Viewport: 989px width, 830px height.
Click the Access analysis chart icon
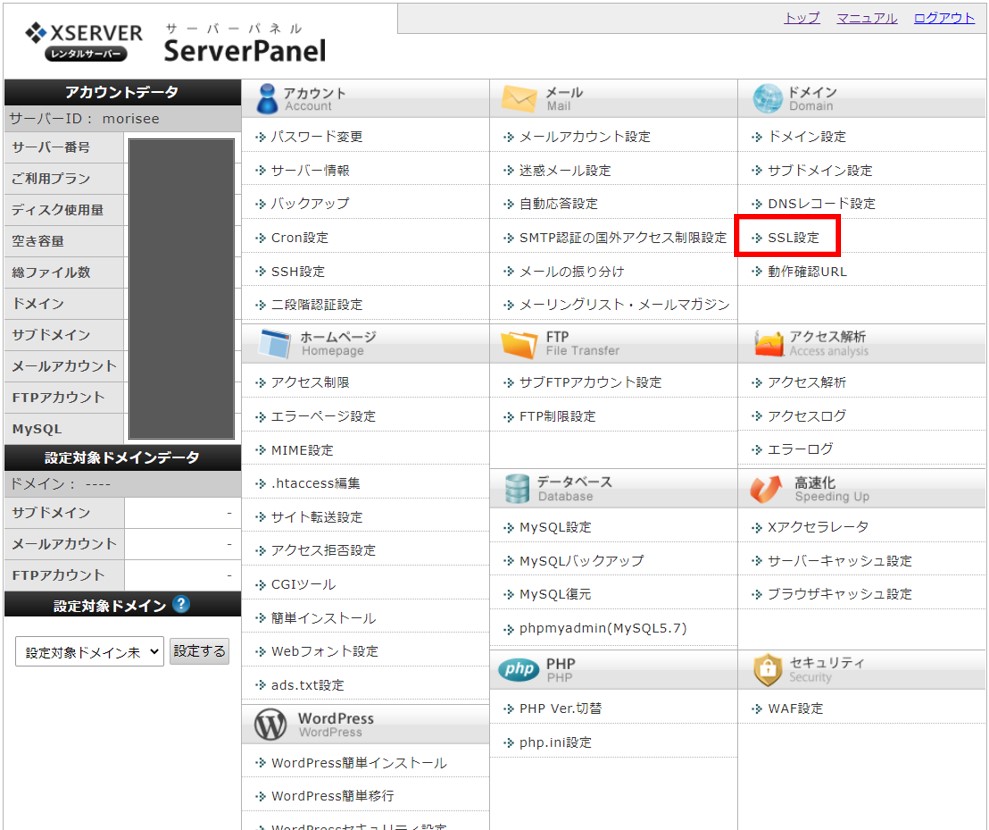(x=768, y=344)
